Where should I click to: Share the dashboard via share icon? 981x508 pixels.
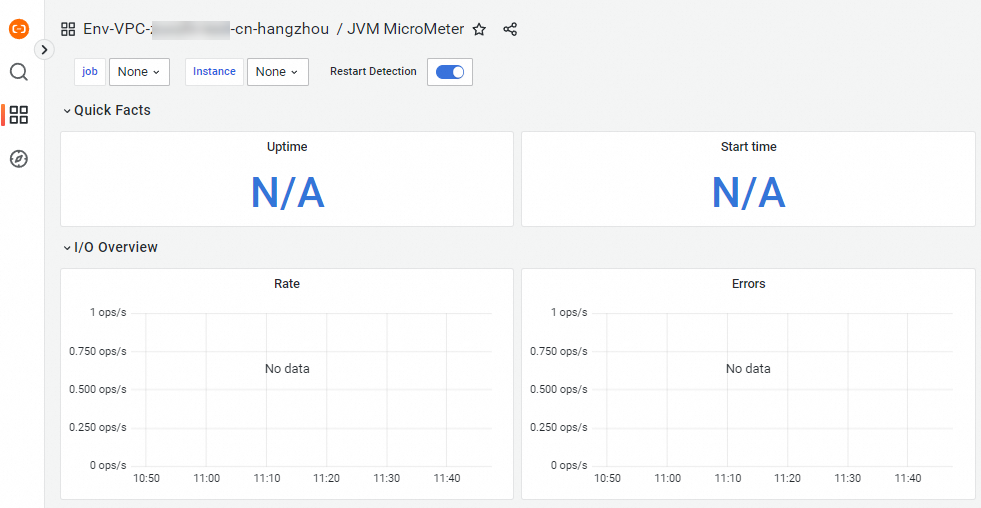pyautogui.click(x=510, y=30)
